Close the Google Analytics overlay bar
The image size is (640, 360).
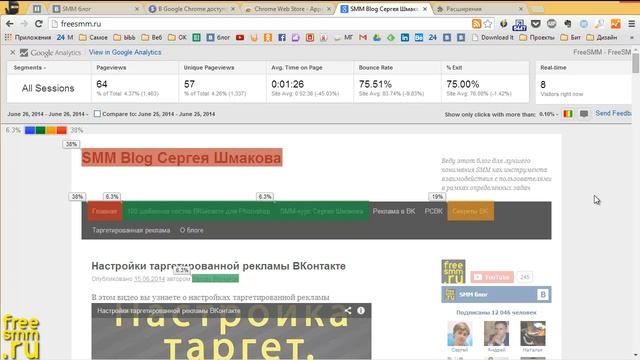tap(12, 52)
